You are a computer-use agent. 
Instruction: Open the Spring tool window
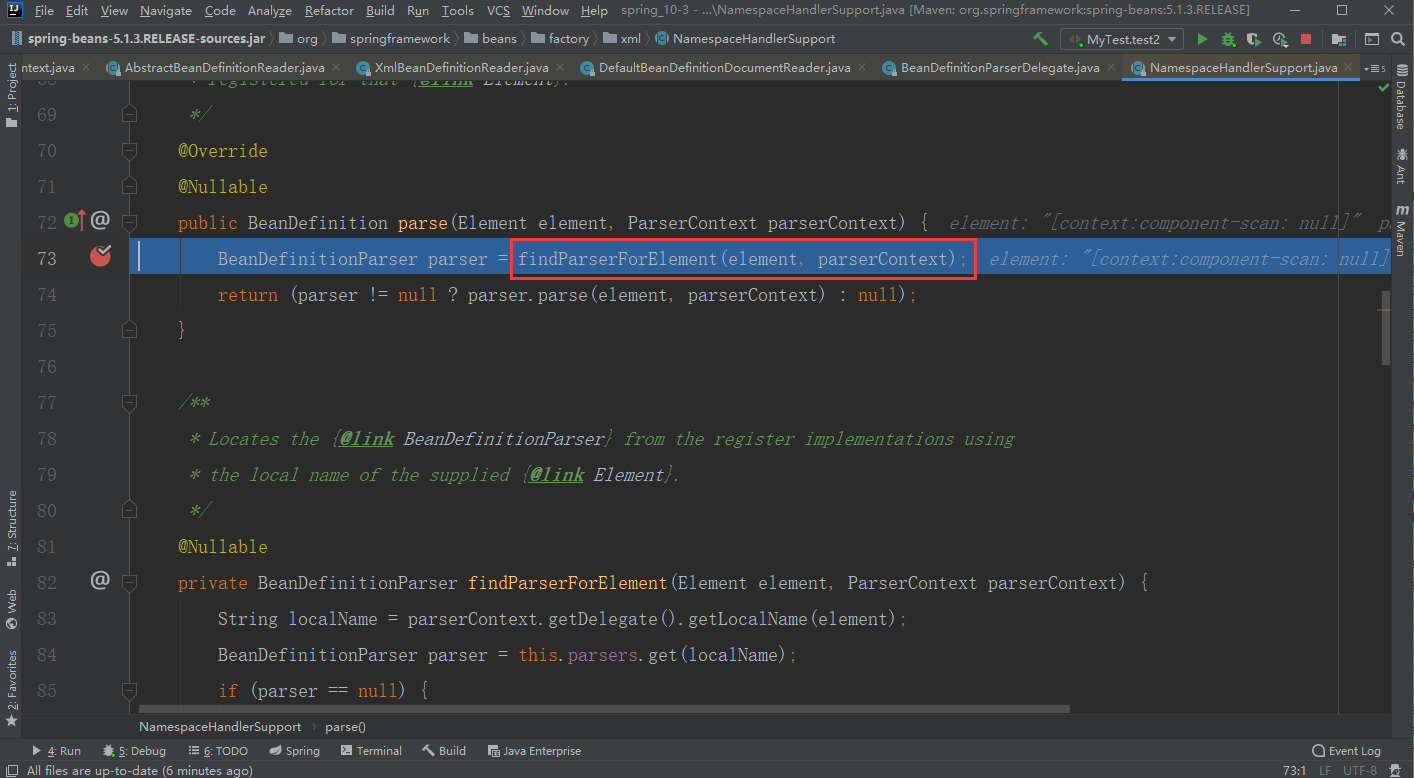294,750
